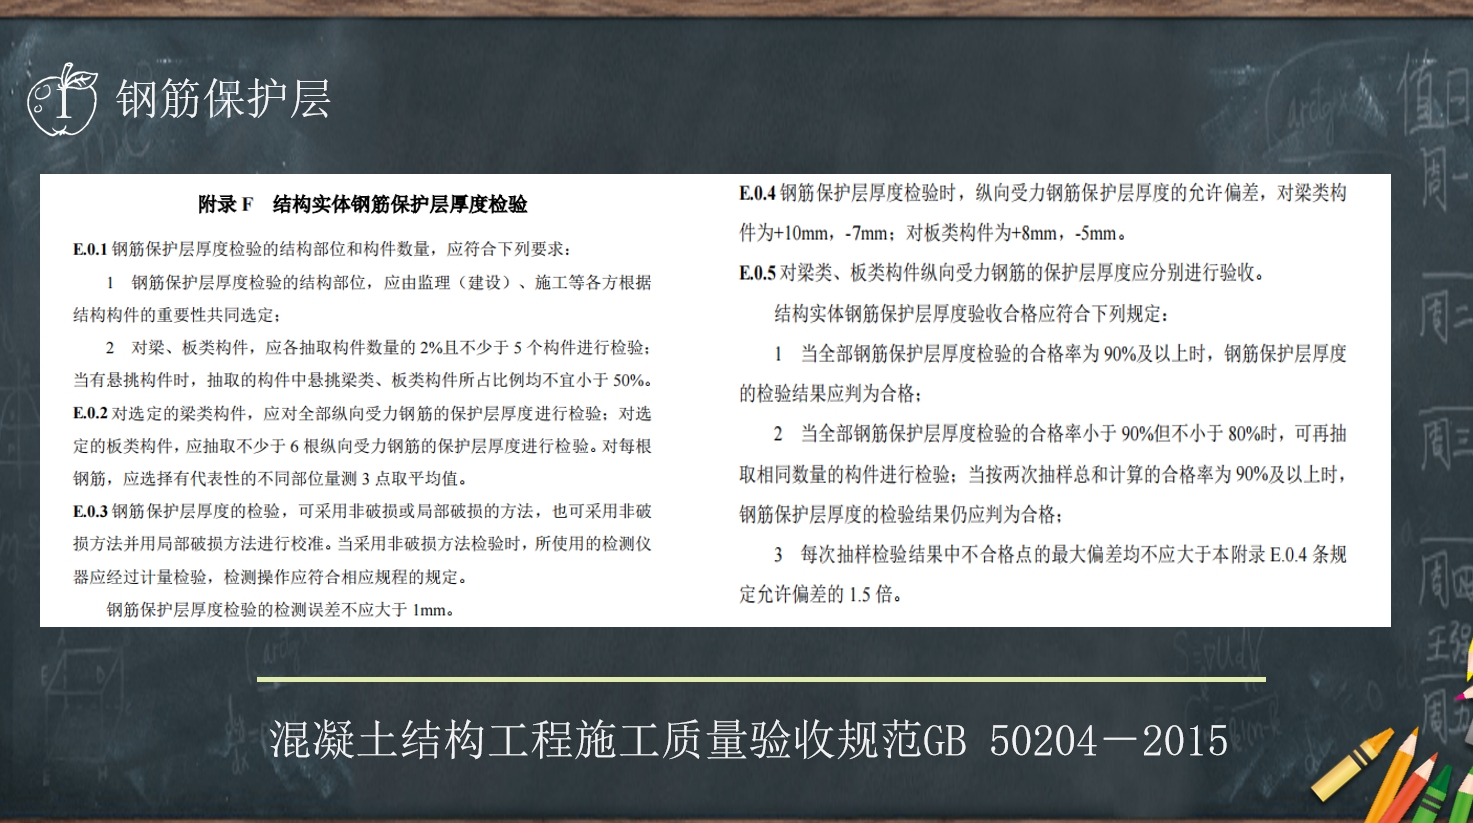
Task: Click the line 器应经过计量检验，检测操作应符合相应规程的规定
Action: click(271, 577)
